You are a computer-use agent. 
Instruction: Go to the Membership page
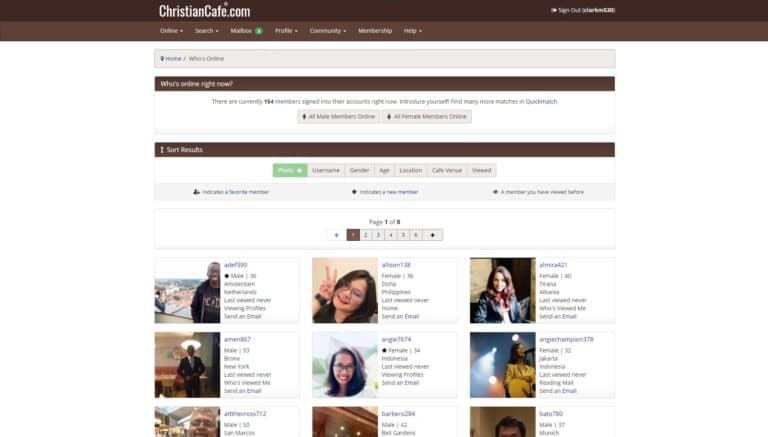pyautogui.click(x=375, y=30)
